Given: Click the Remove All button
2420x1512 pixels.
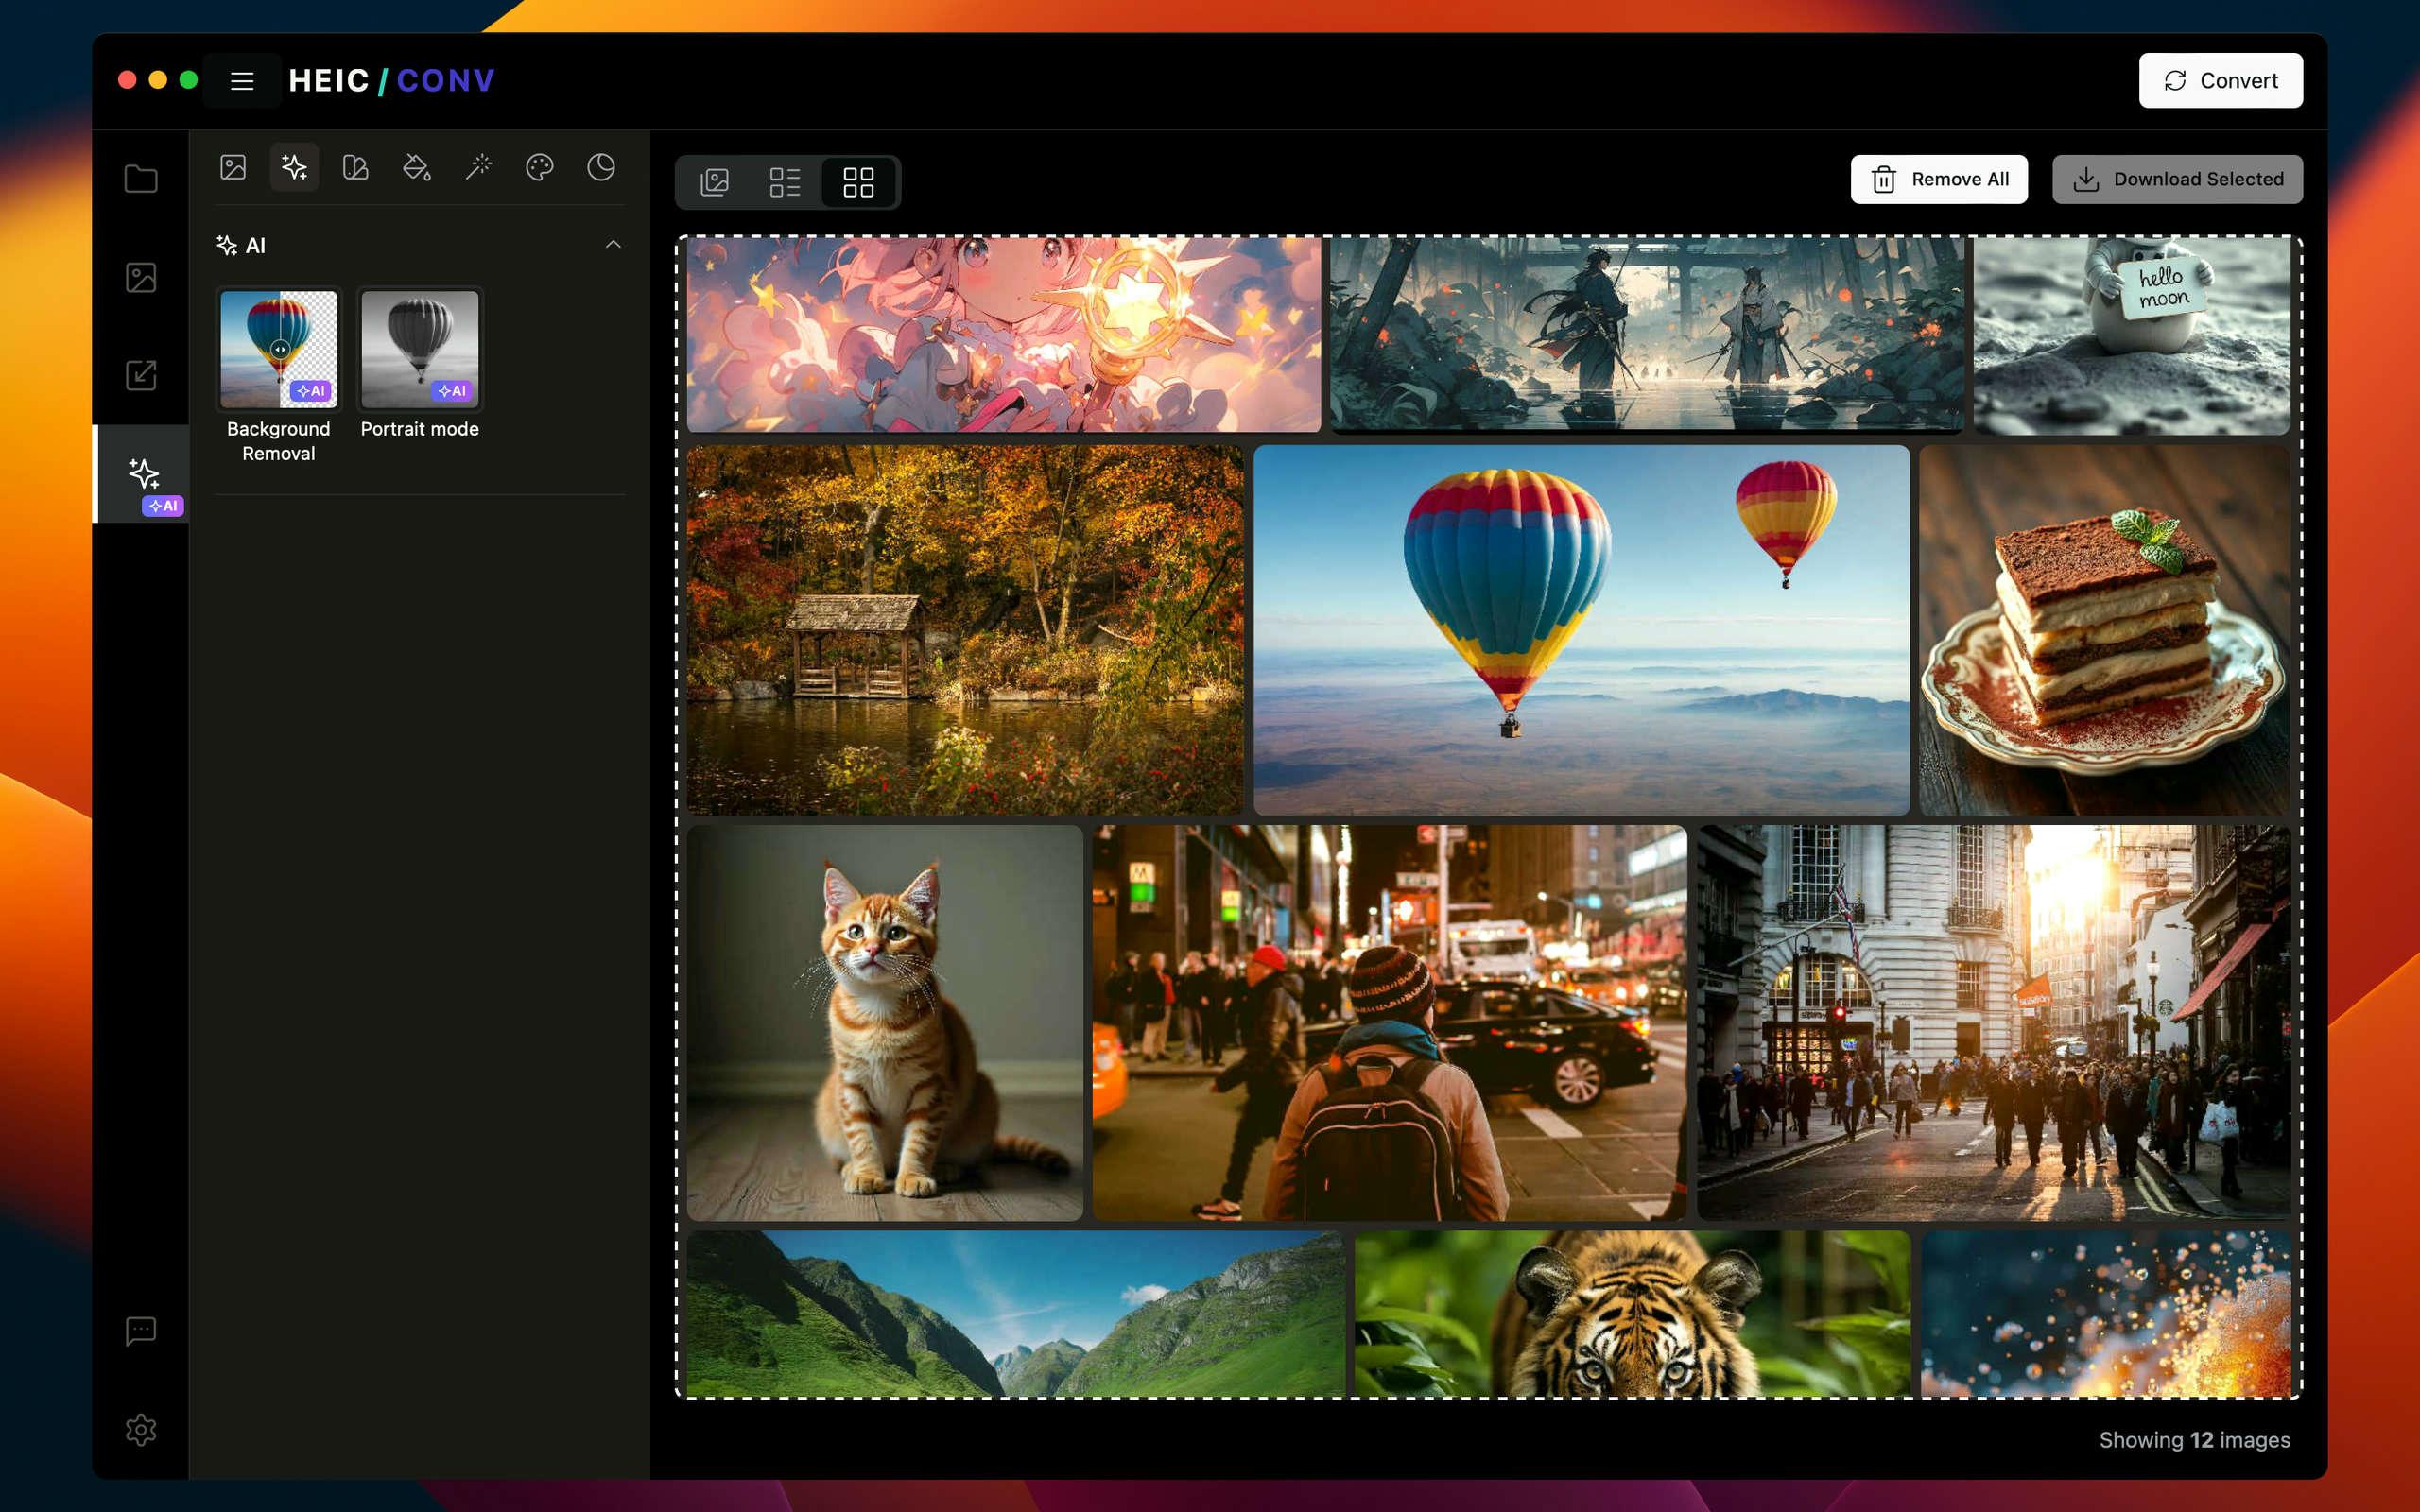Looking at the screenshot, I should pos(1939,178).
